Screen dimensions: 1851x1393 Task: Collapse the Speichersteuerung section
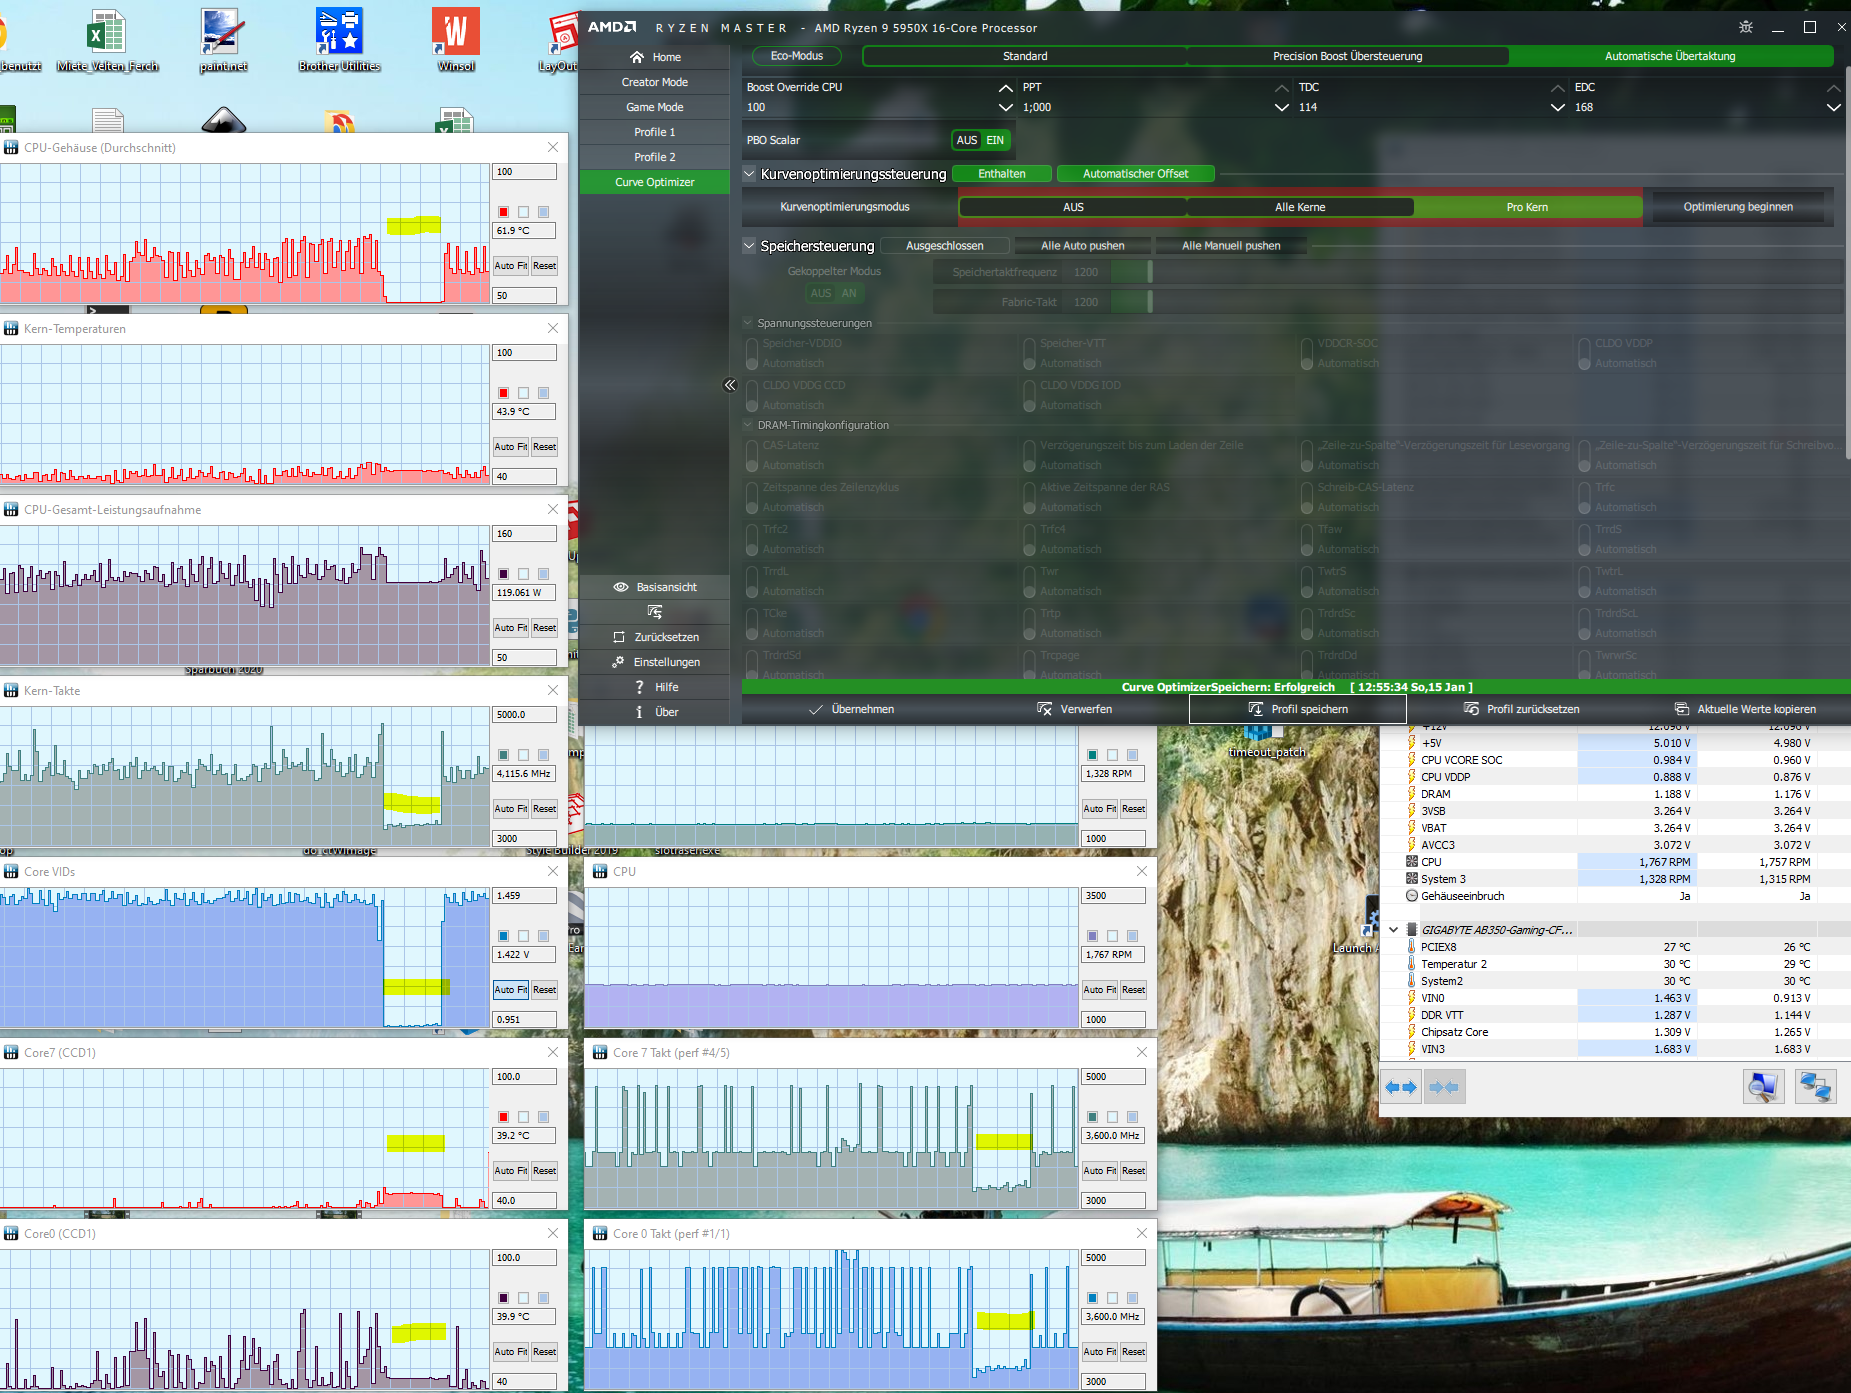749,246
